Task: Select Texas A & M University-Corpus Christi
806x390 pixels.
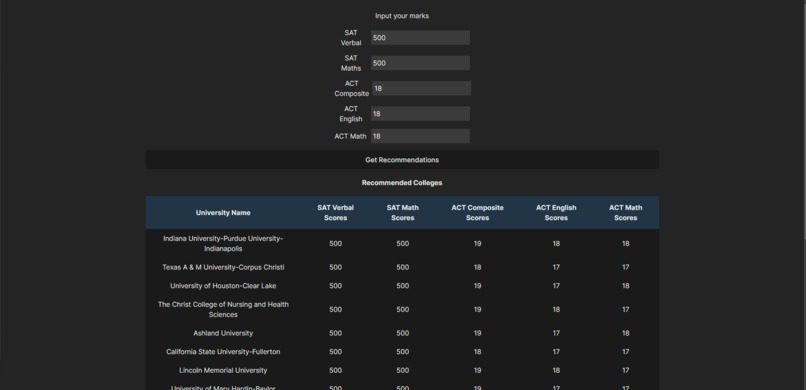Action: point(223,267)
